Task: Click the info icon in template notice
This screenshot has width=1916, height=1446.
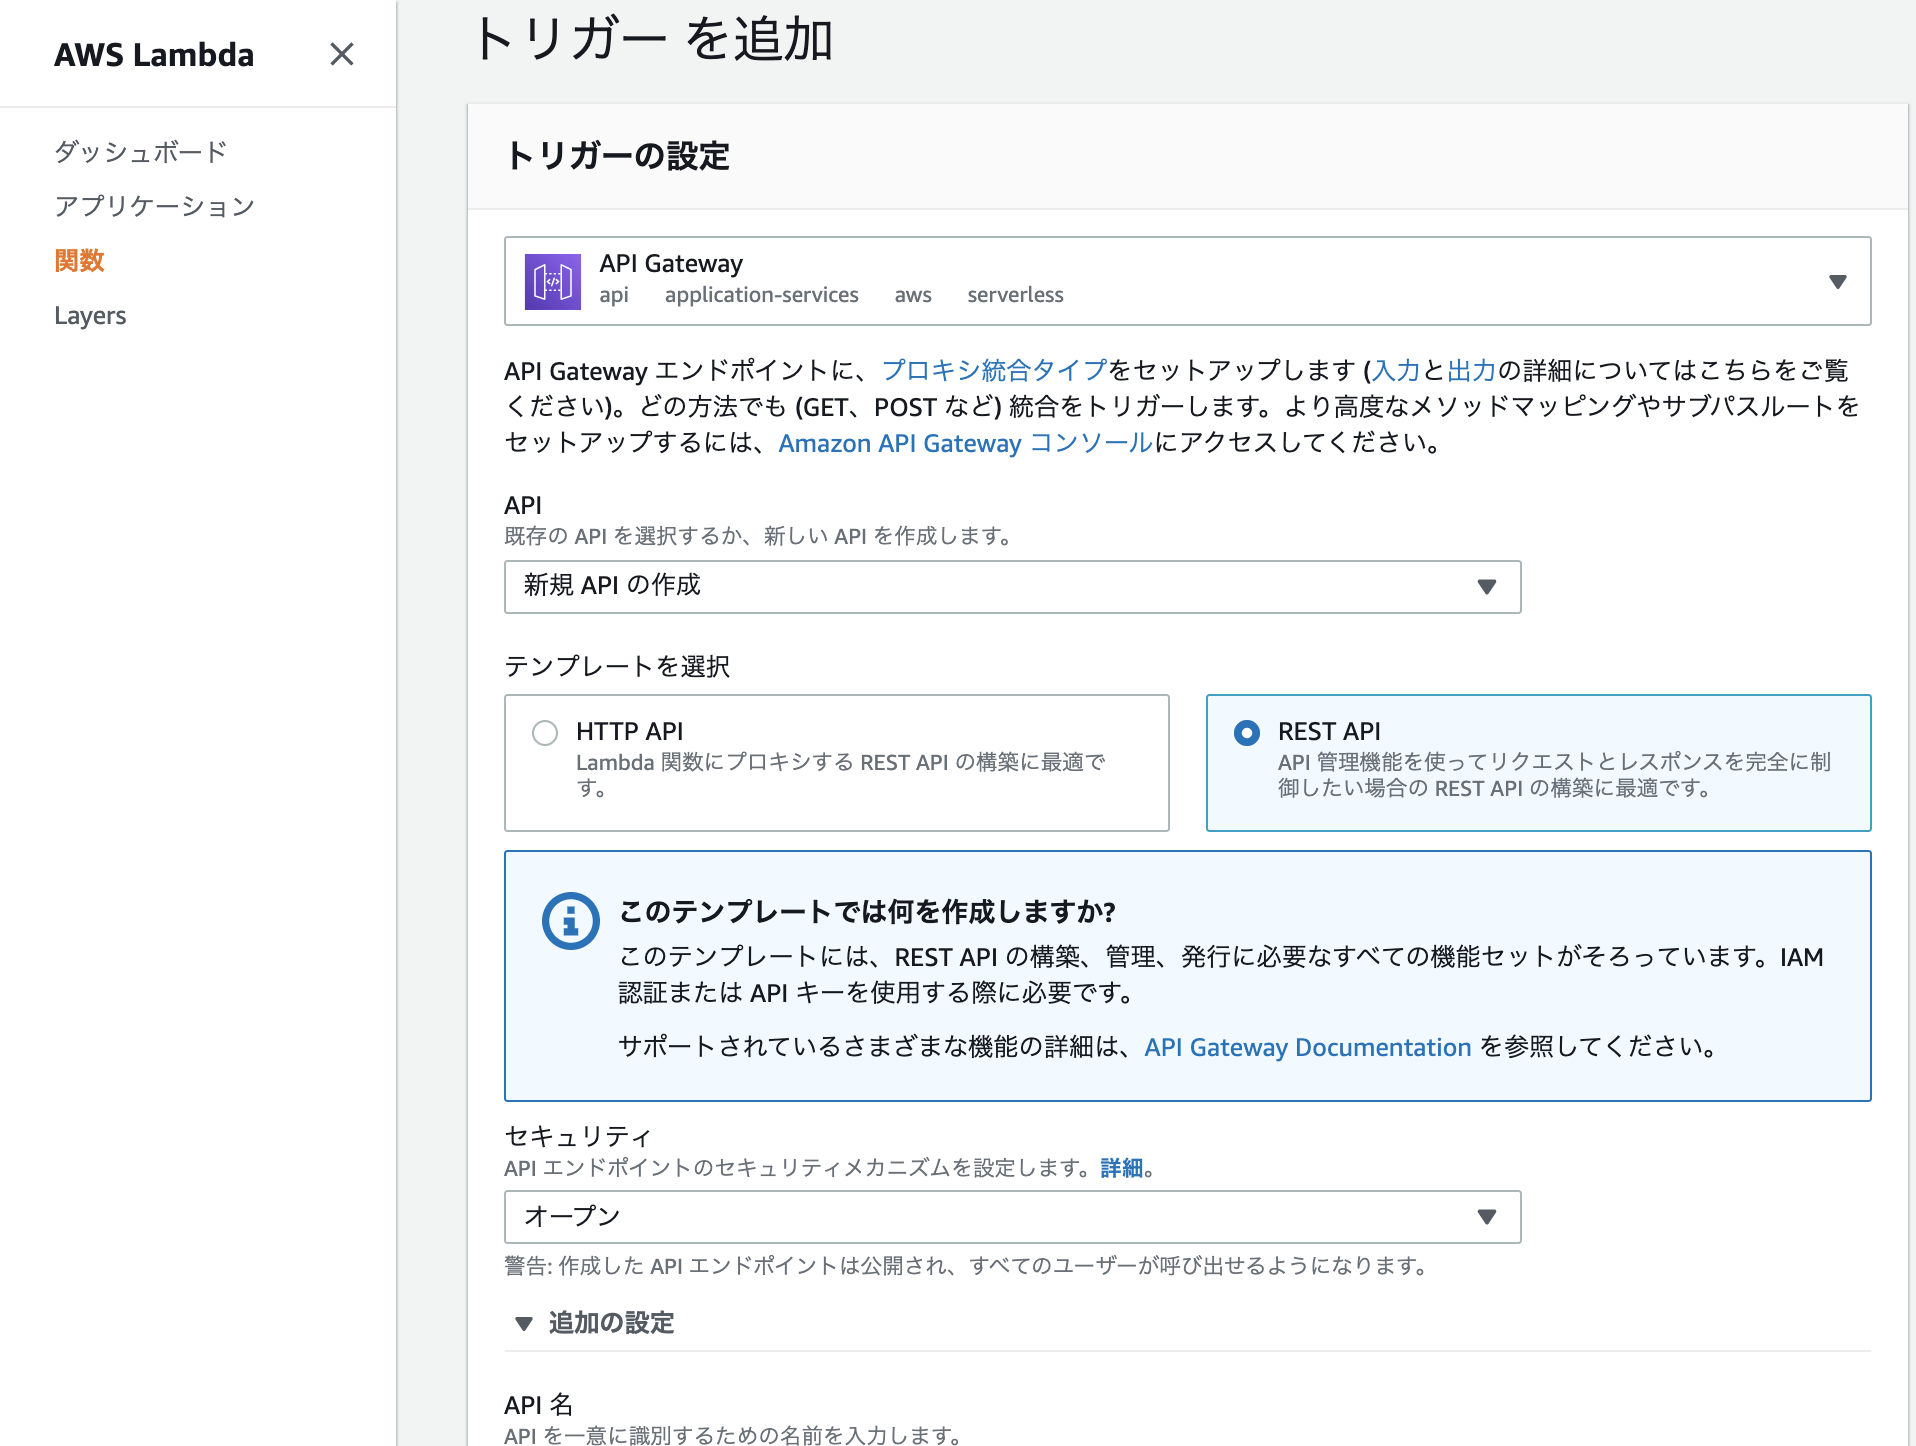Action: click(x=571, y=920)
